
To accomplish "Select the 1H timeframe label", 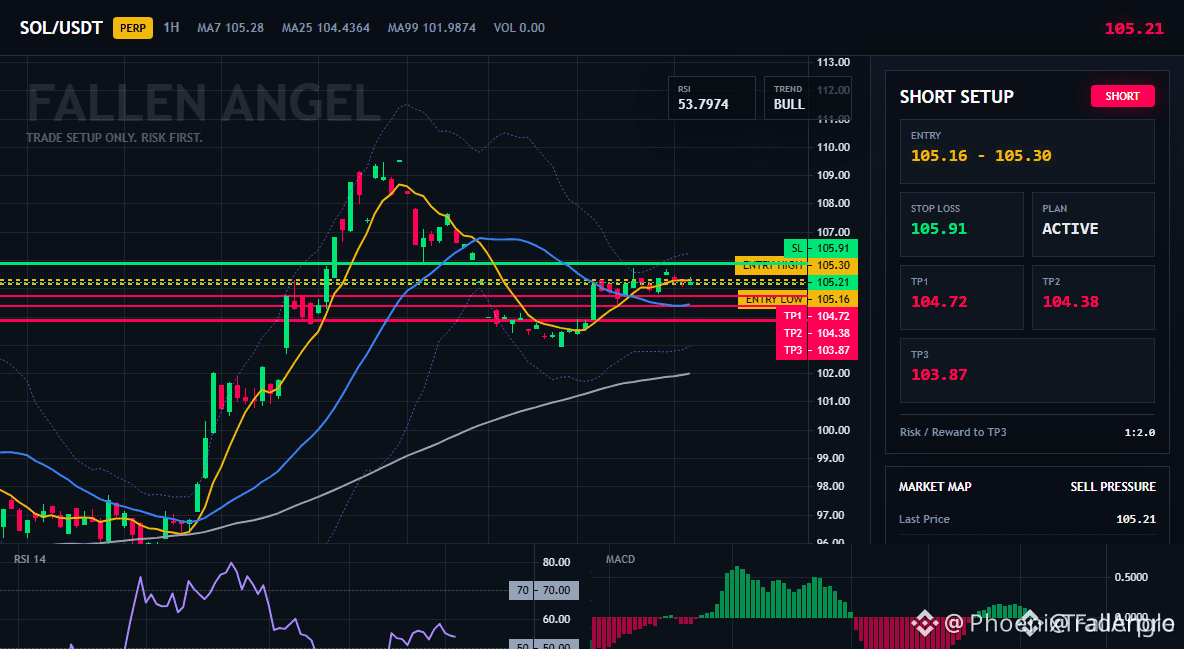I will click(171, 27).
